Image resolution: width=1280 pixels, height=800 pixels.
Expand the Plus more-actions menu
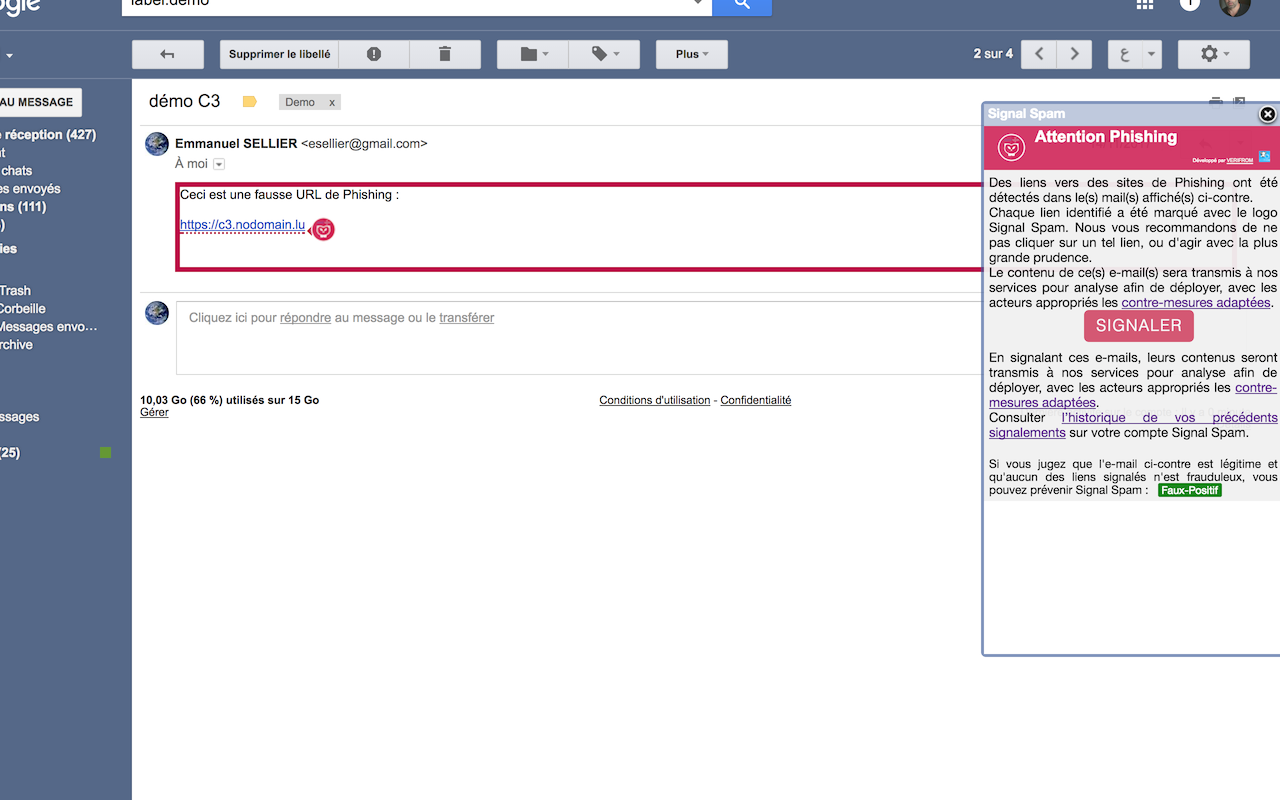click(x=691, y=54)
